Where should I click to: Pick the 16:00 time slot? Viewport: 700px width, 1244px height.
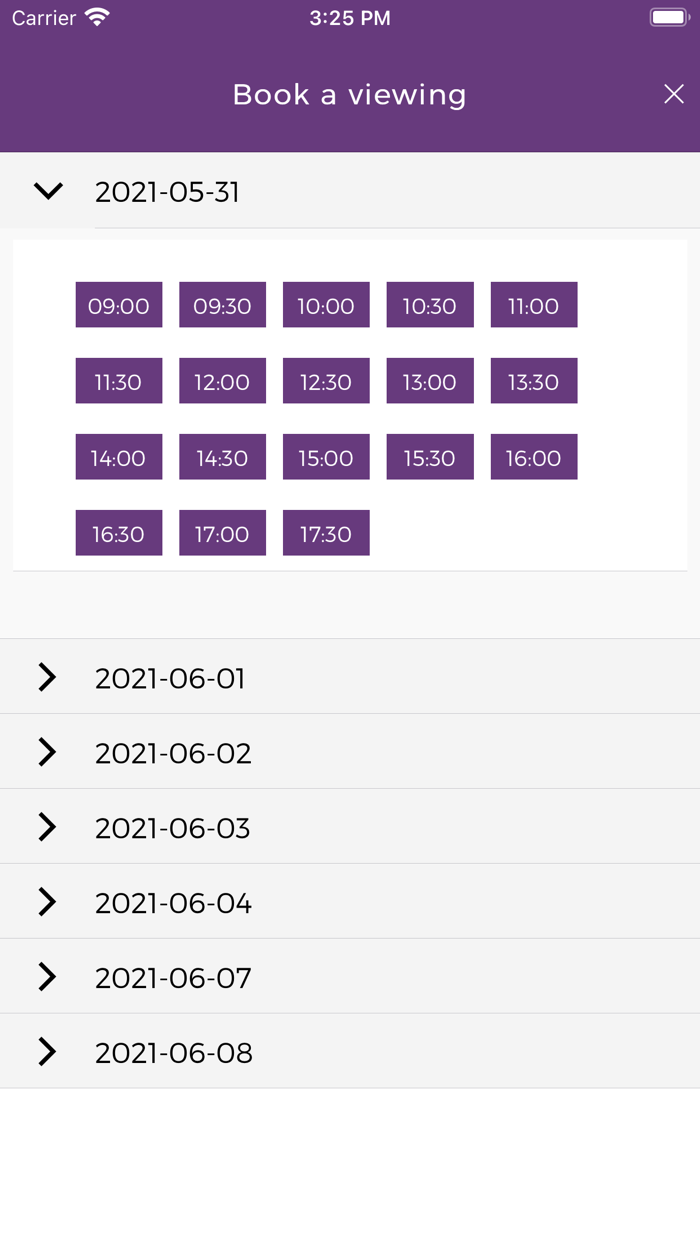click(534, 457)
